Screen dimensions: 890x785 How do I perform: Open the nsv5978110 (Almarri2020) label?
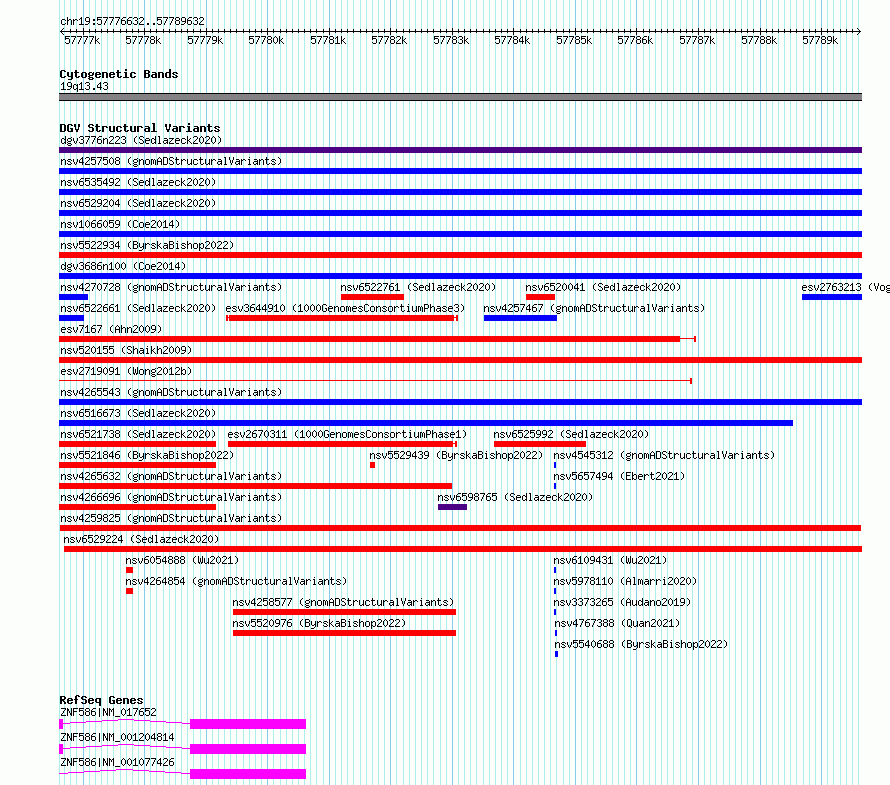click(625, 581)
